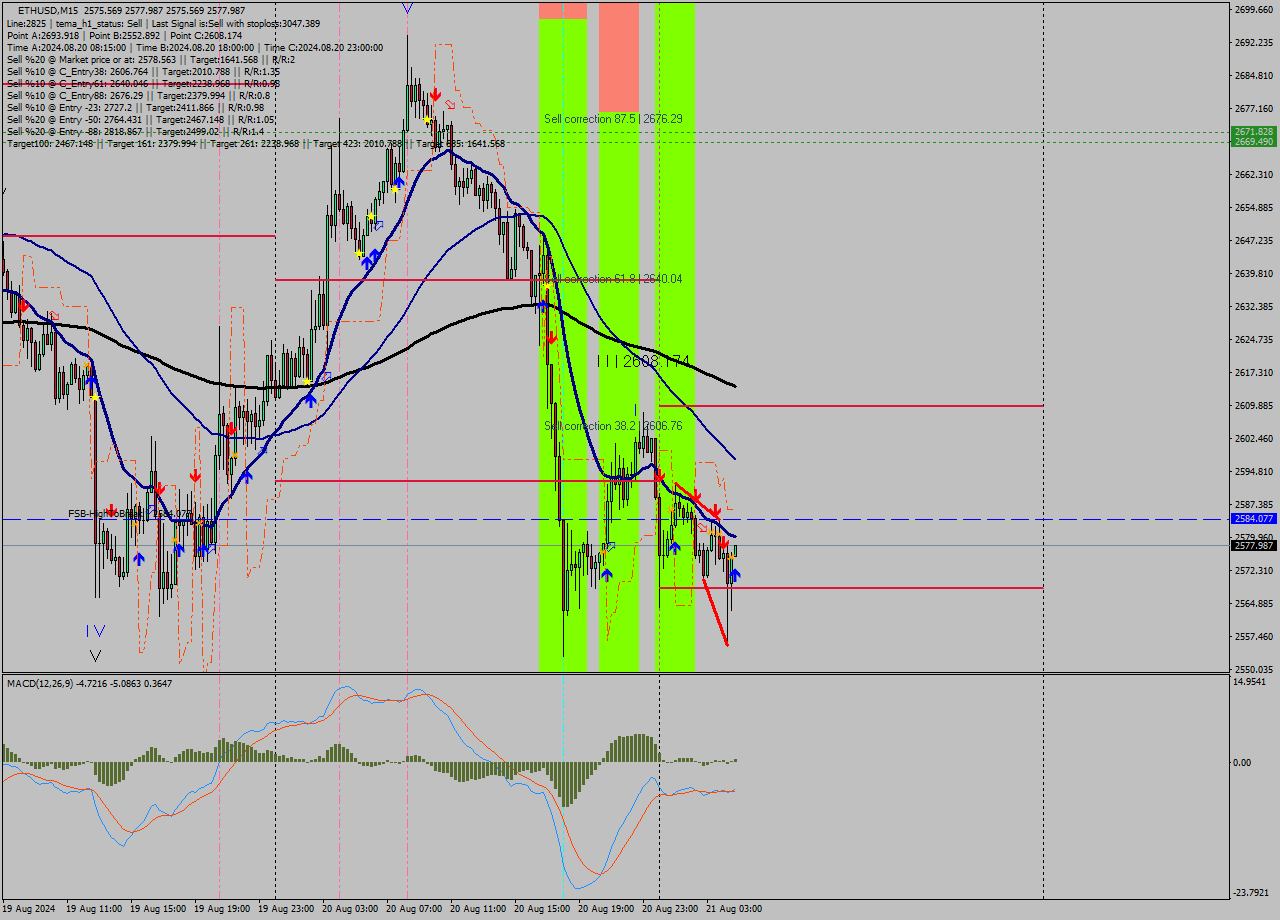Click the 'Sell %10 @ Entry -23: 2727.2' line
1280x920 pixels.
[135, 107]
